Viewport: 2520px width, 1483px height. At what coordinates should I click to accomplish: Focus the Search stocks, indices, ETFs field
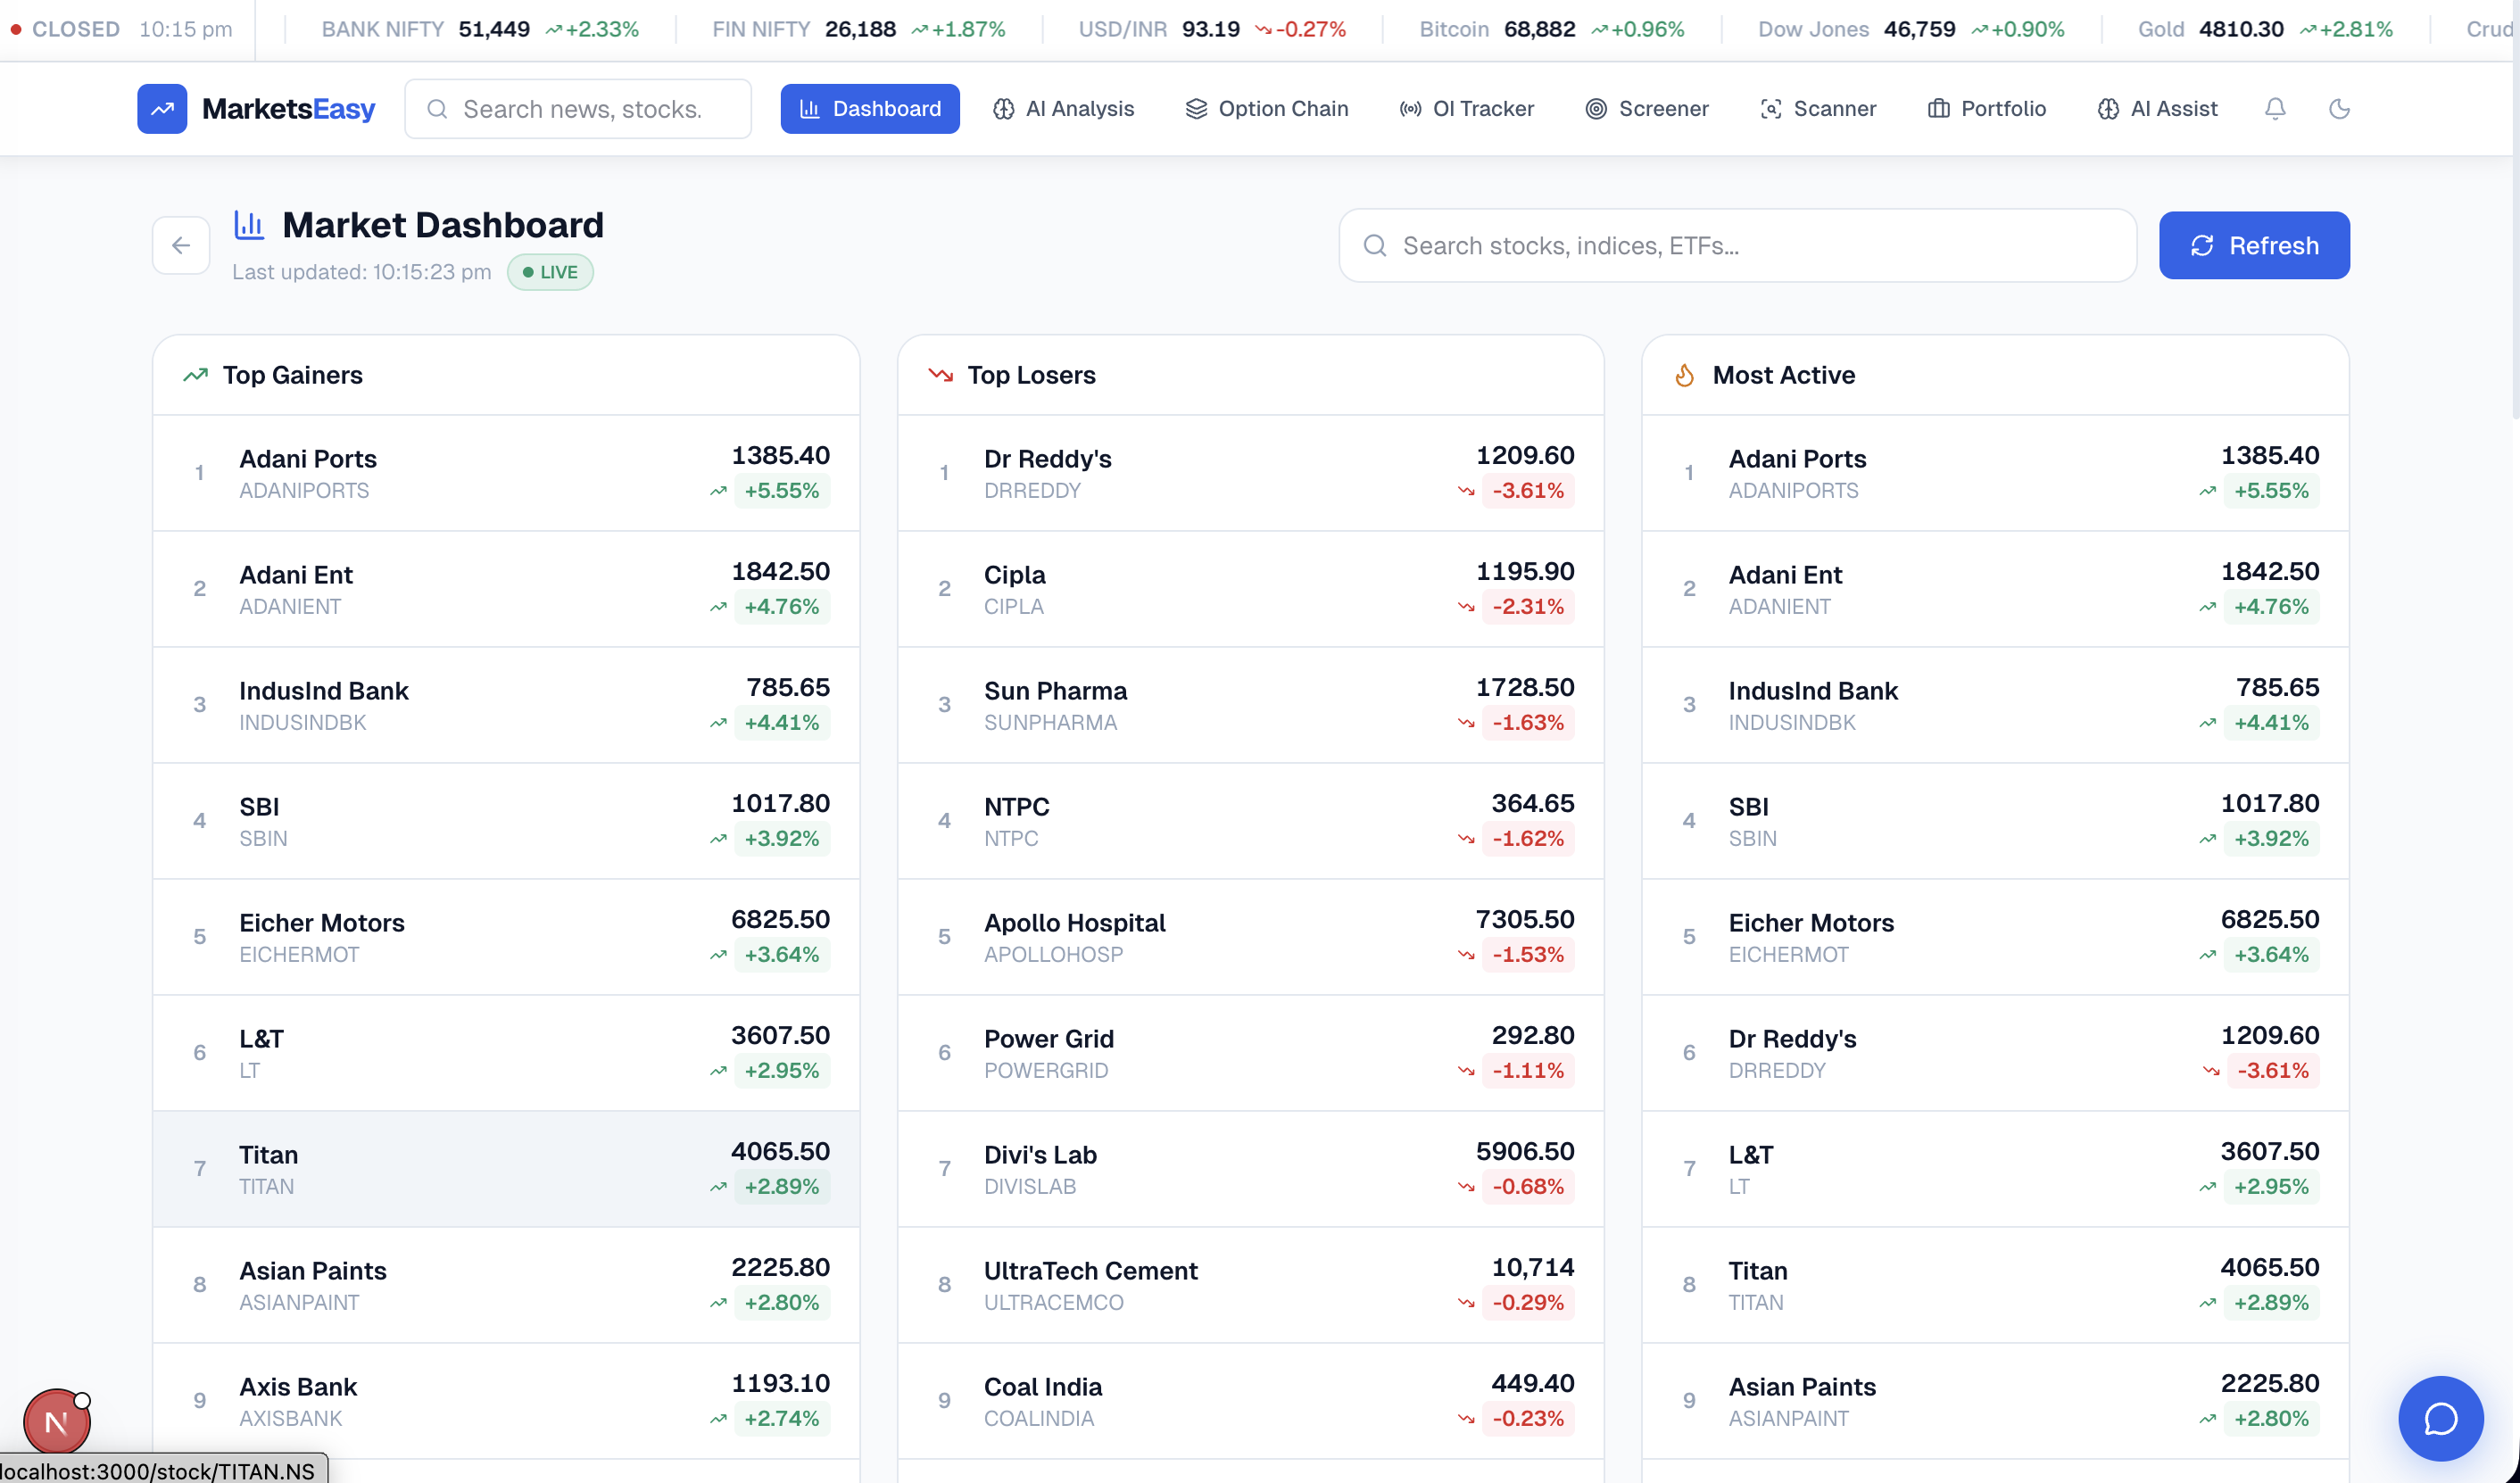coord(1737,246)
